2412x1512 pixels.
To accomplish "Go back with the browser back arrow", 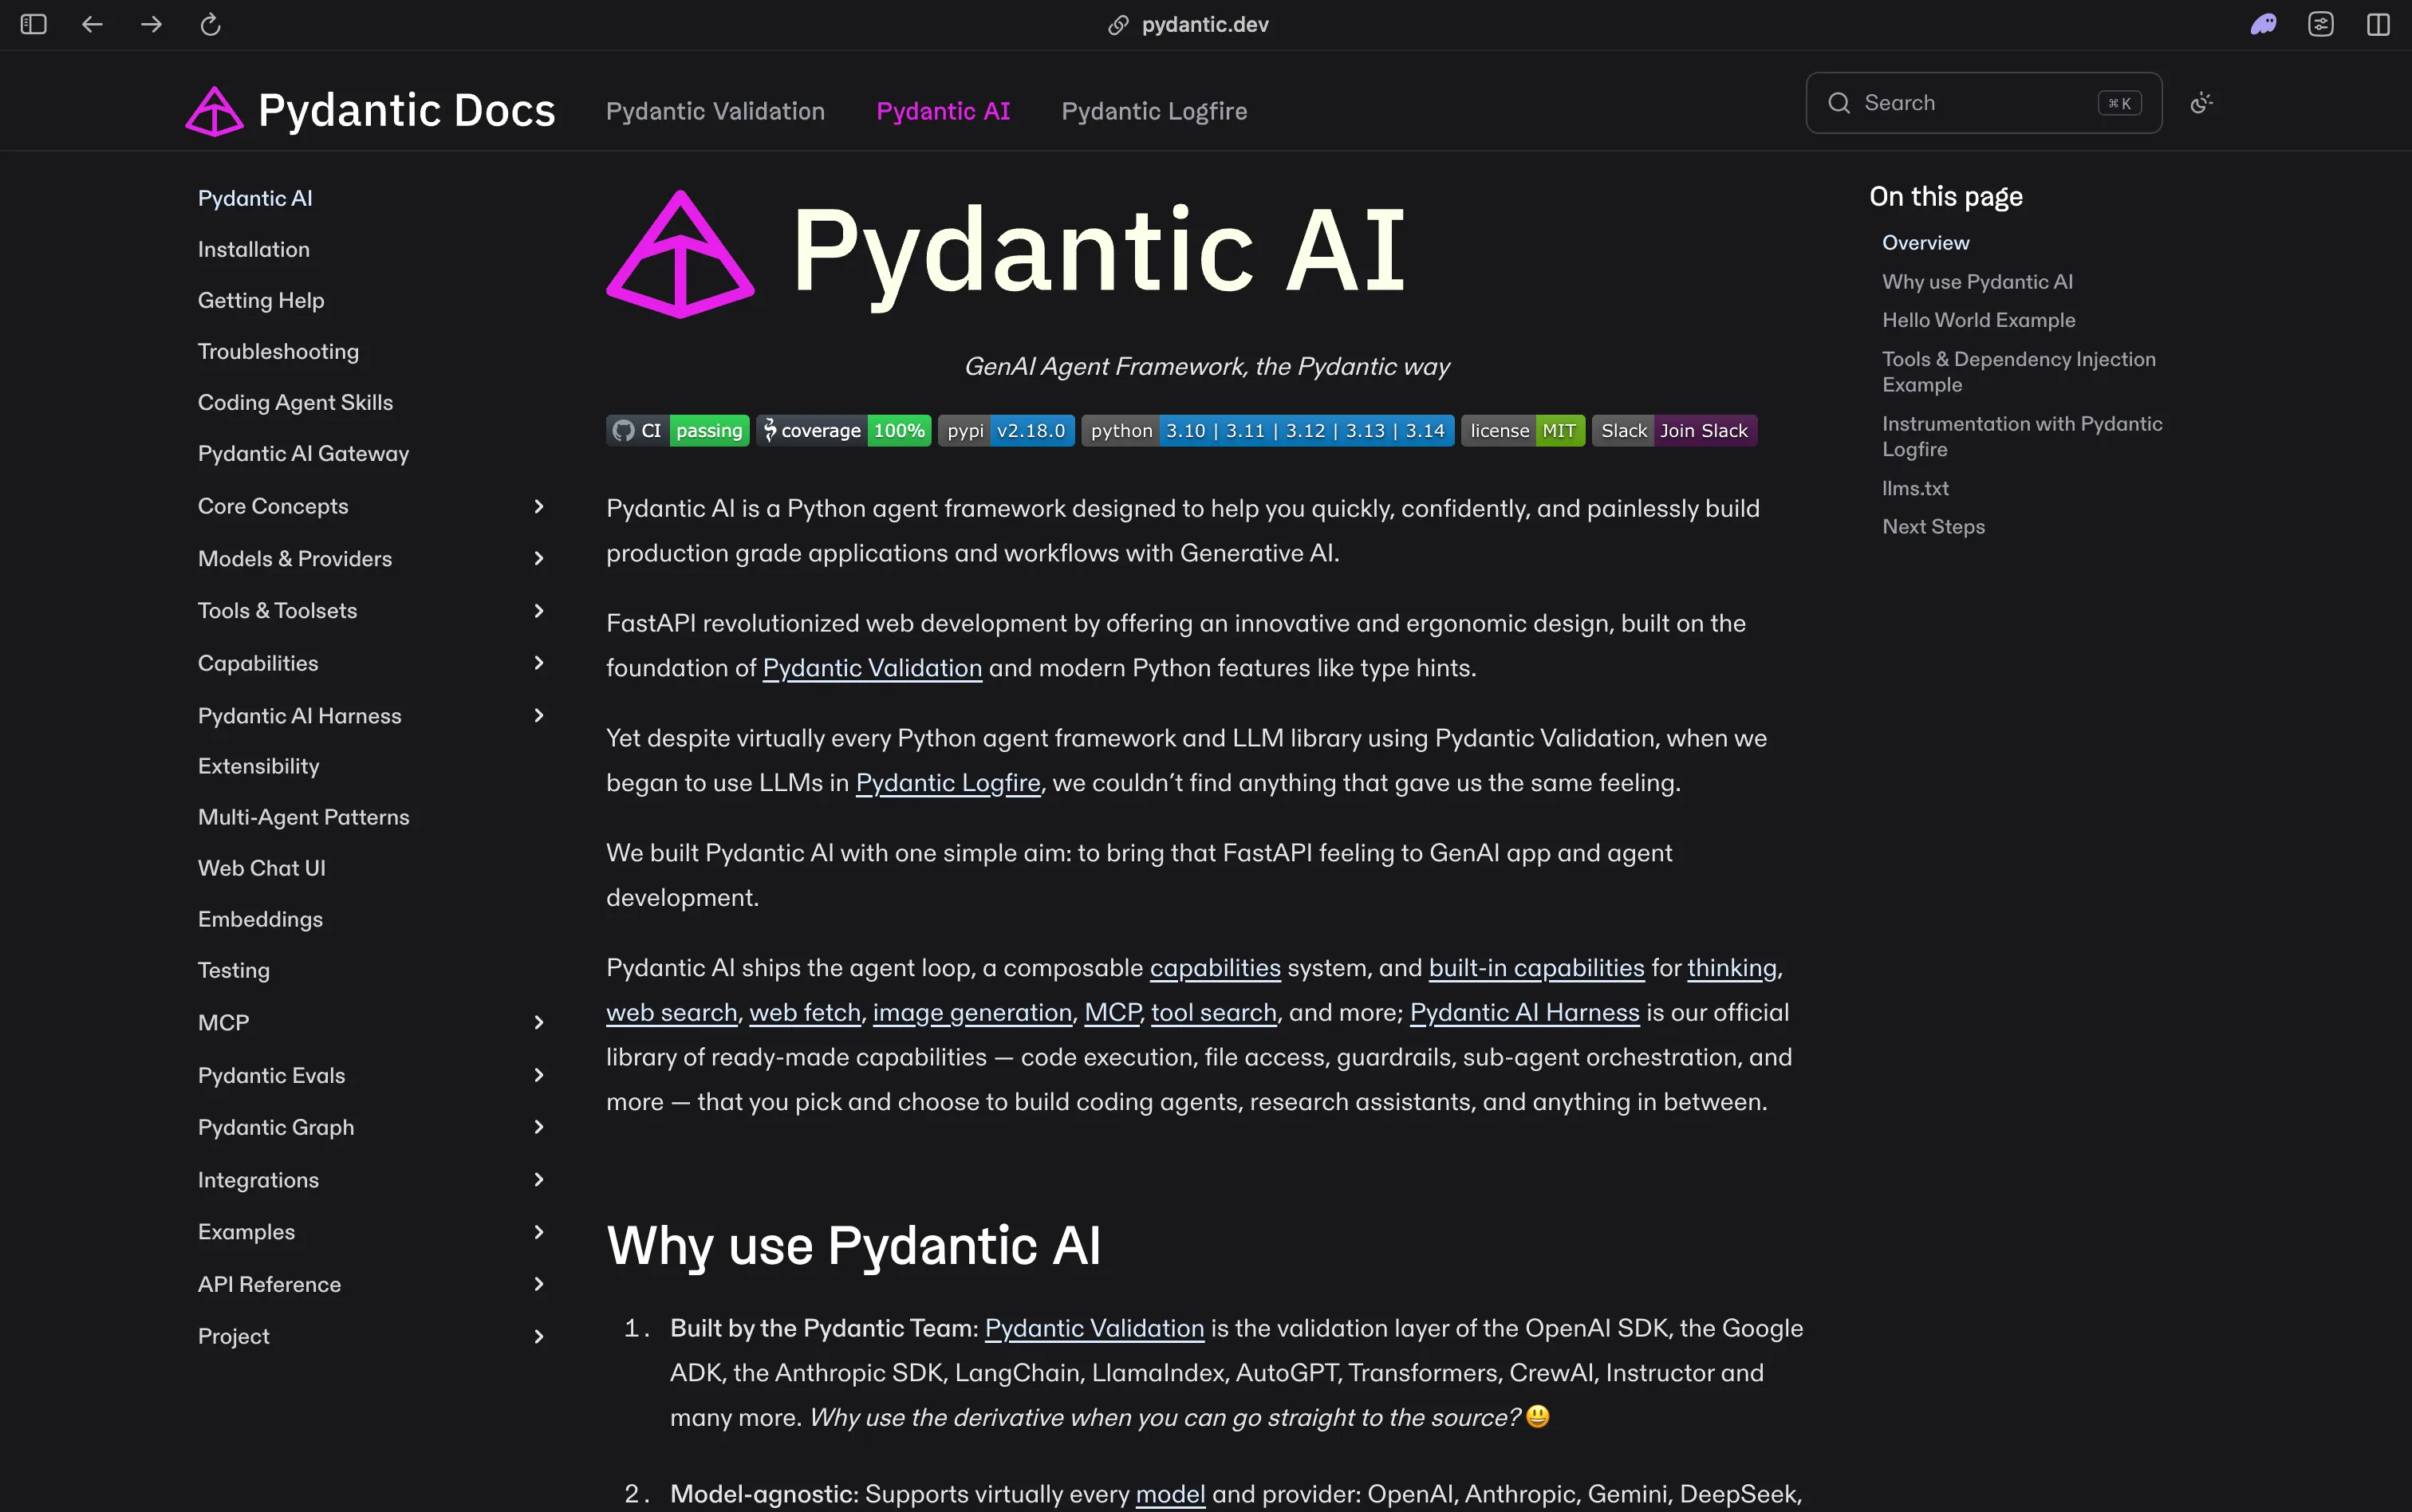I will [92, 24].
